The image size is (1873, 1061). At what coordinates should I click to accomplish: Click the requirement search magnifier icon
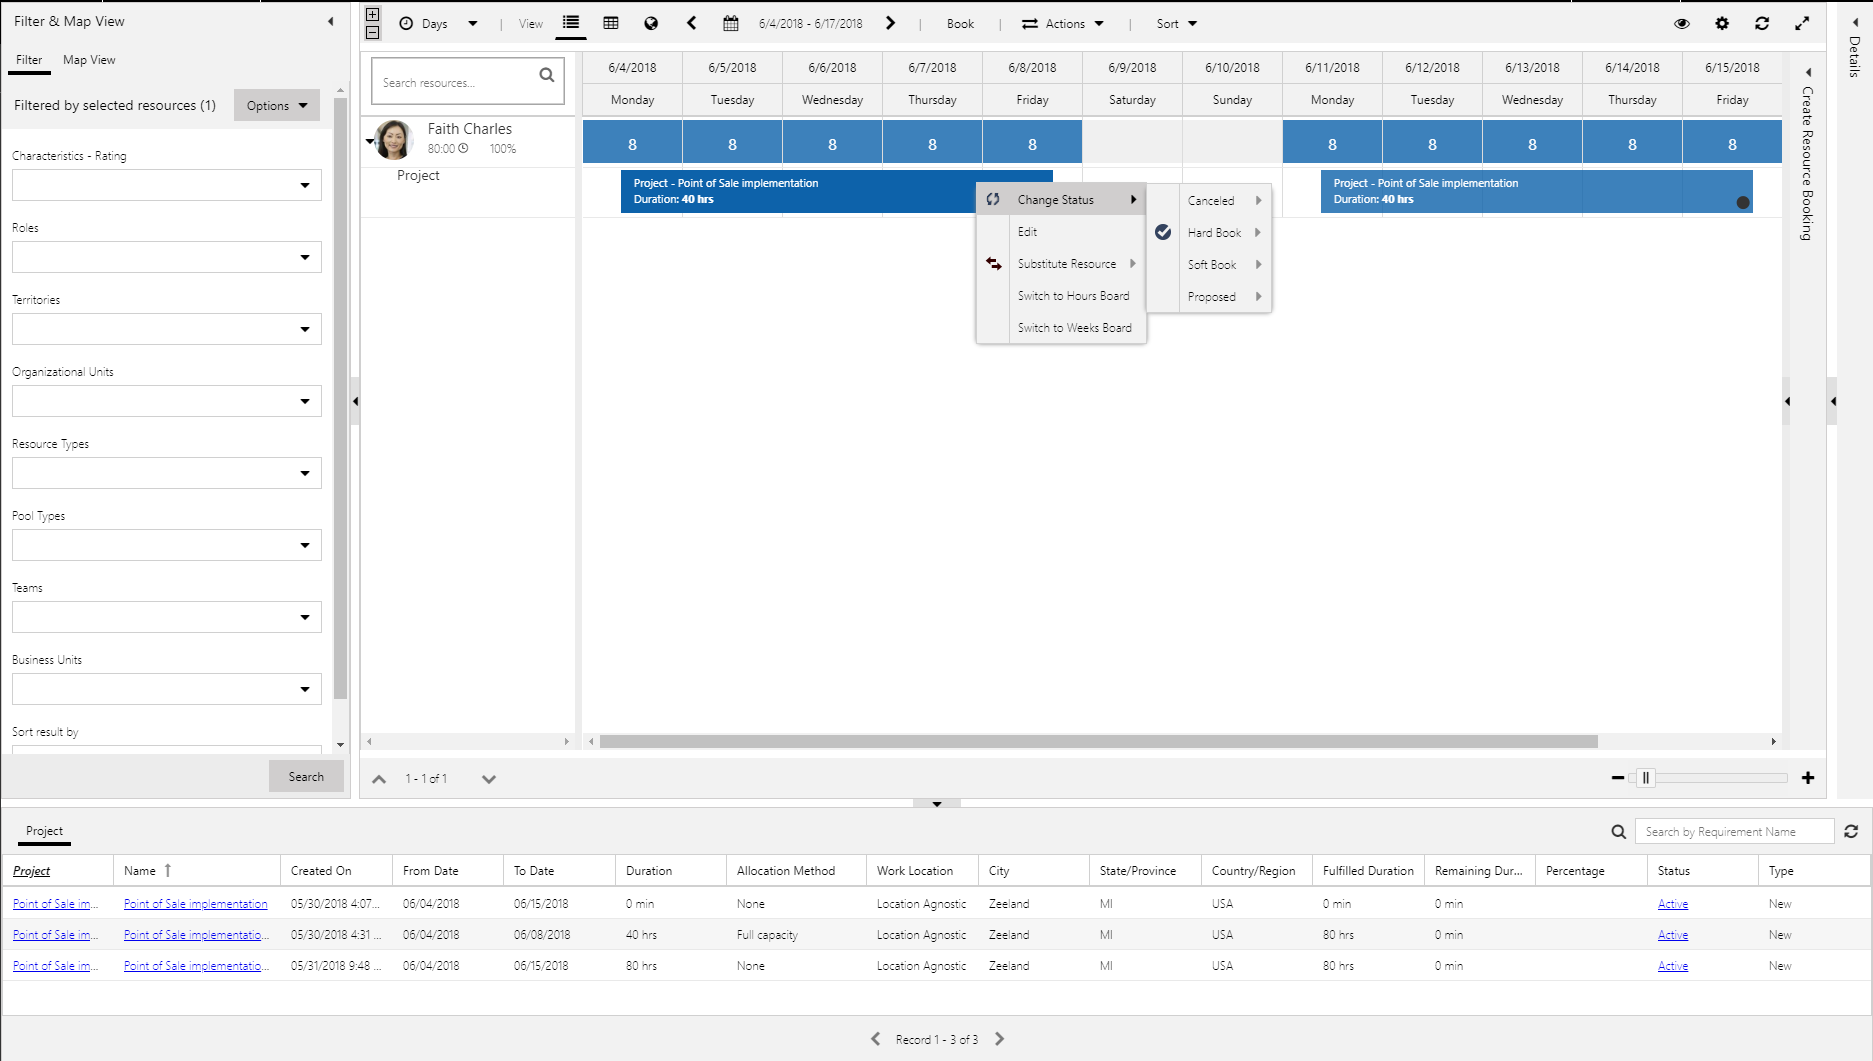1619,832
